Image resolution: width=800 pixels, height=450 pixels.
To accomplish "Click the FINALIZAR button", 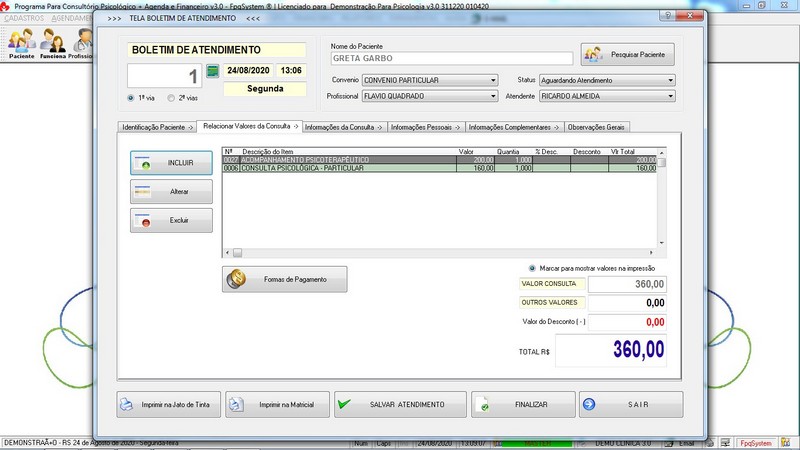I will (x=522, y=405).
